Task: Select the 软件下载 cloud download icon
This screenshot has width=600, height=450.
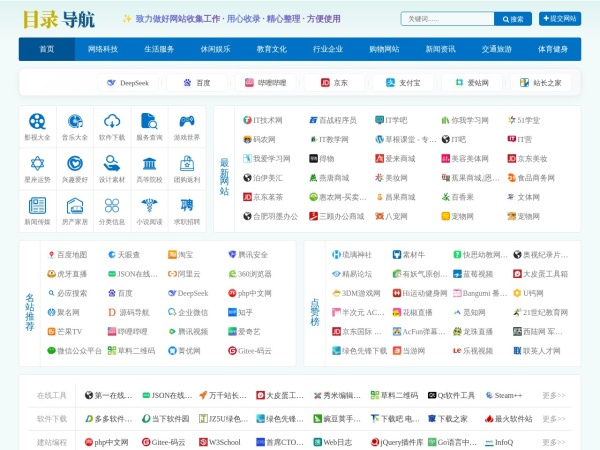Action: (112, 121)
